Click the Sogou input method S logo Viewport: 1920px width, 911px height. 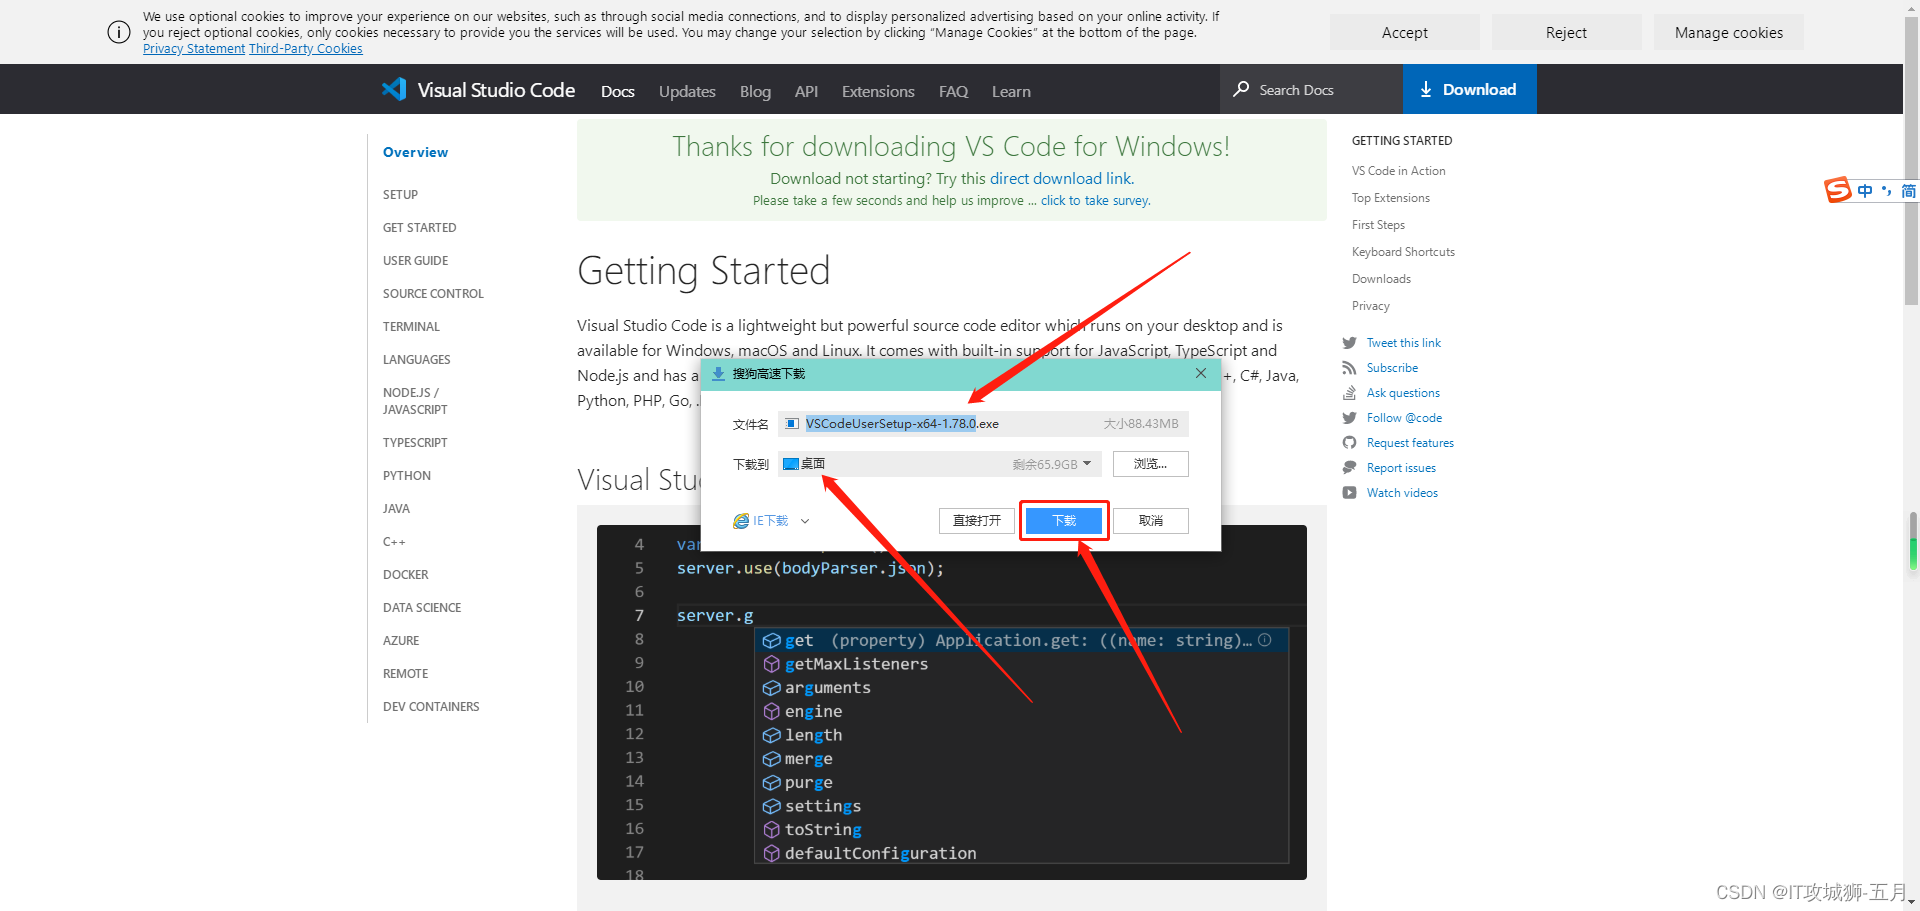[x=1838, y=190]
